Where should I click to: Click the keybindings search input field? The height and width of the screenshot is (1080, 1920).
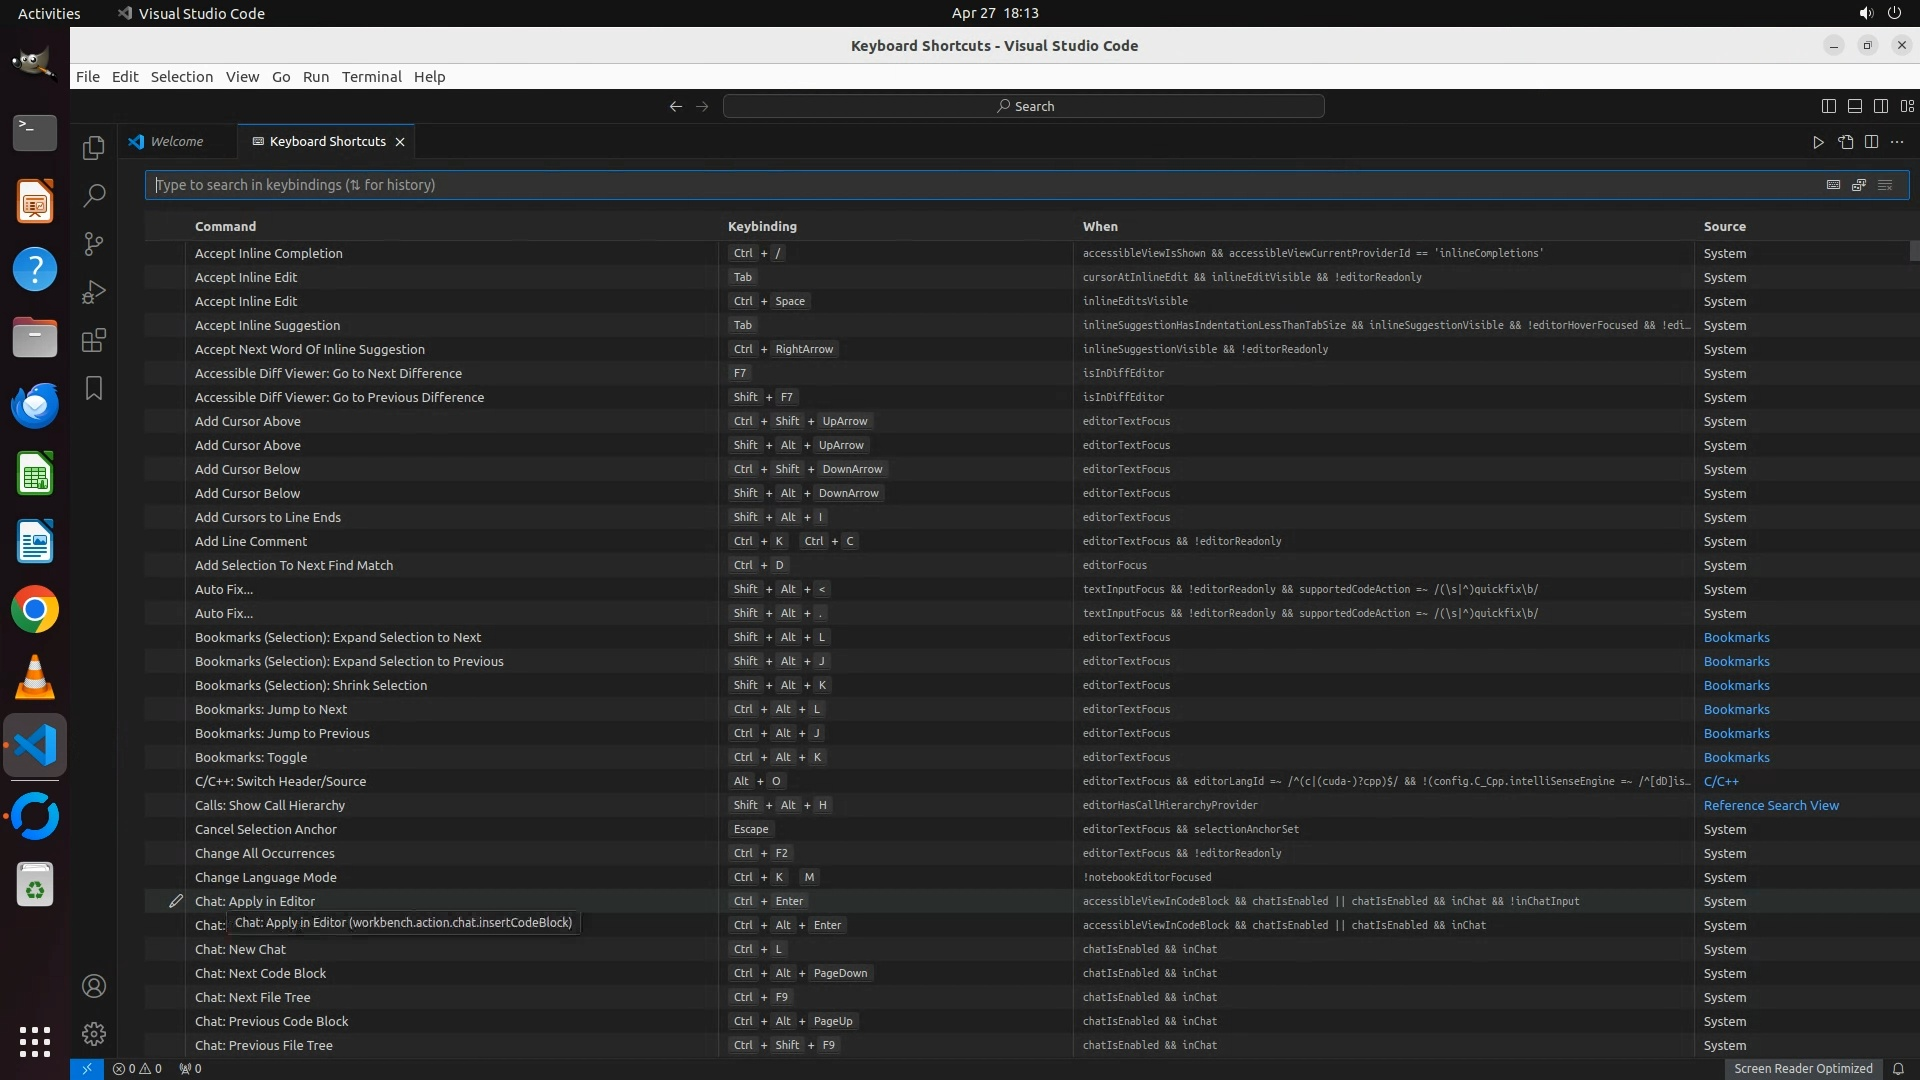click(980, 185)
